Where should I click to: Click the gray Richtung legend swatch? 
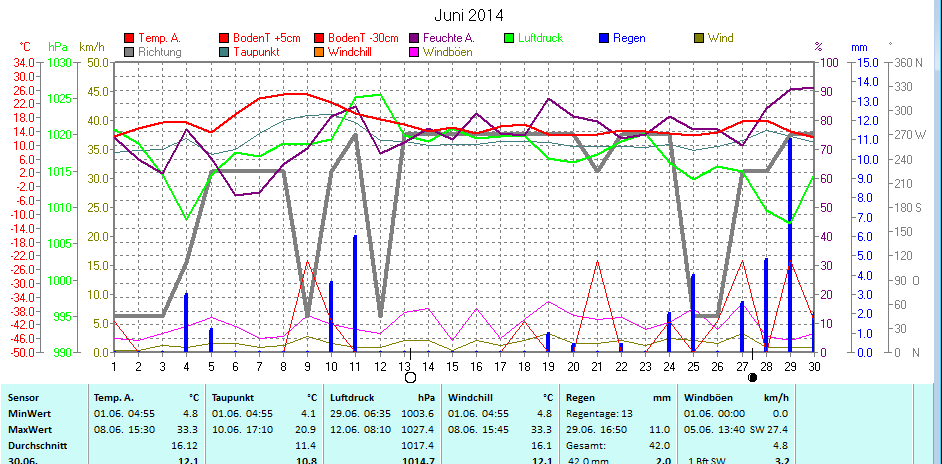[x=128, y=52]
